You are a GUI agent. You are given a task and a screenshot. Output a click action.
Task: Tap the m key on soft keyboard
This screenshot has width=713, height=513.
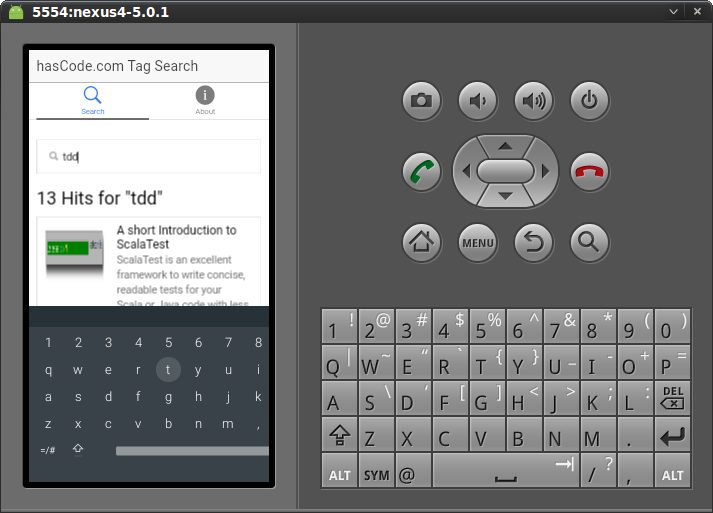pos(228,424)
